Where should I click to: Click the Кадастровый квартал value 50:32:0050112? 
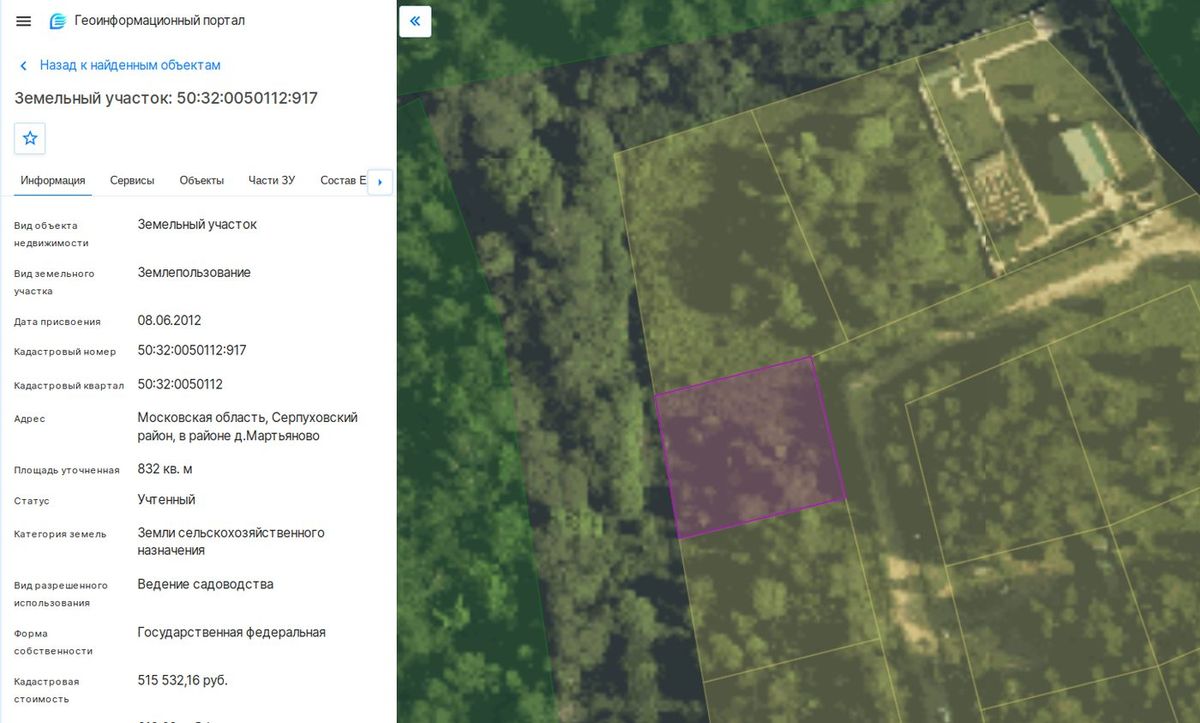pyautogui.click(x=180, y=384)
